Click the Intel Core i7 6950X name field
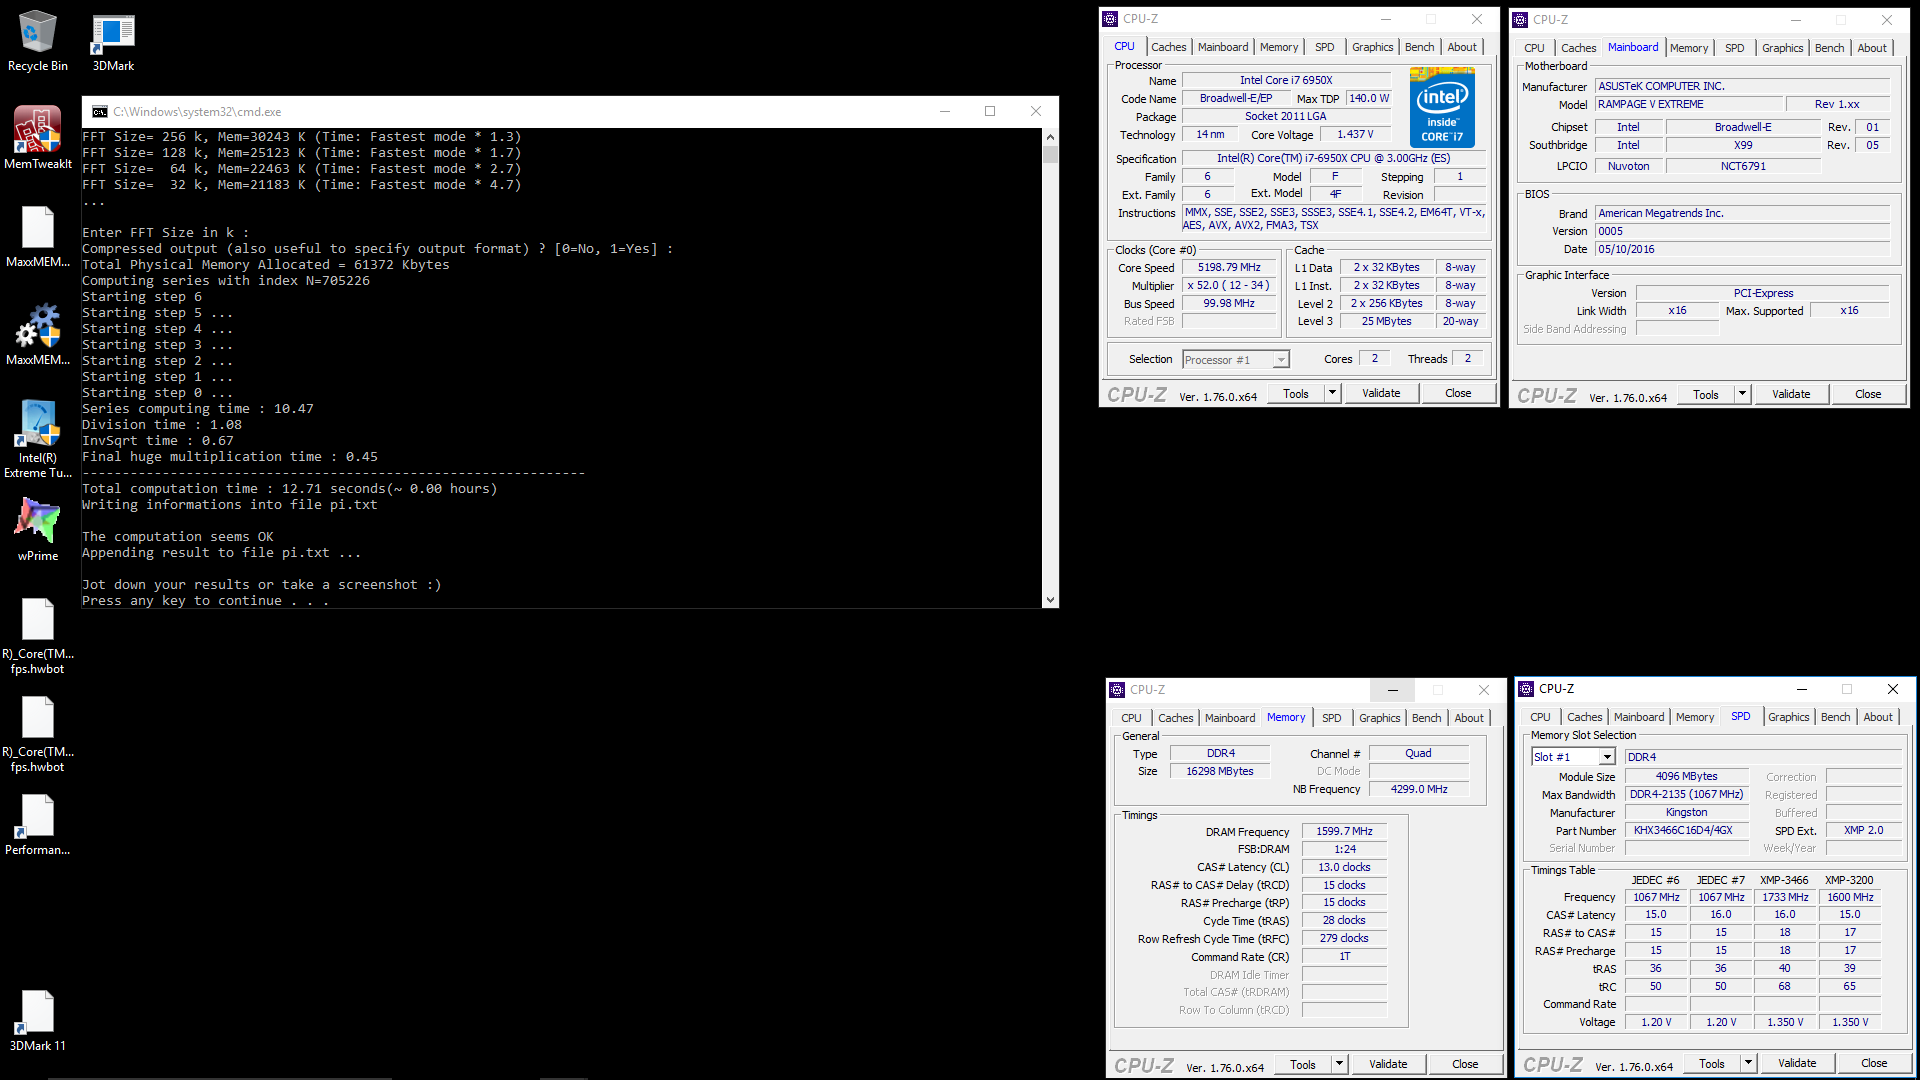 [x=1286, y=81]
